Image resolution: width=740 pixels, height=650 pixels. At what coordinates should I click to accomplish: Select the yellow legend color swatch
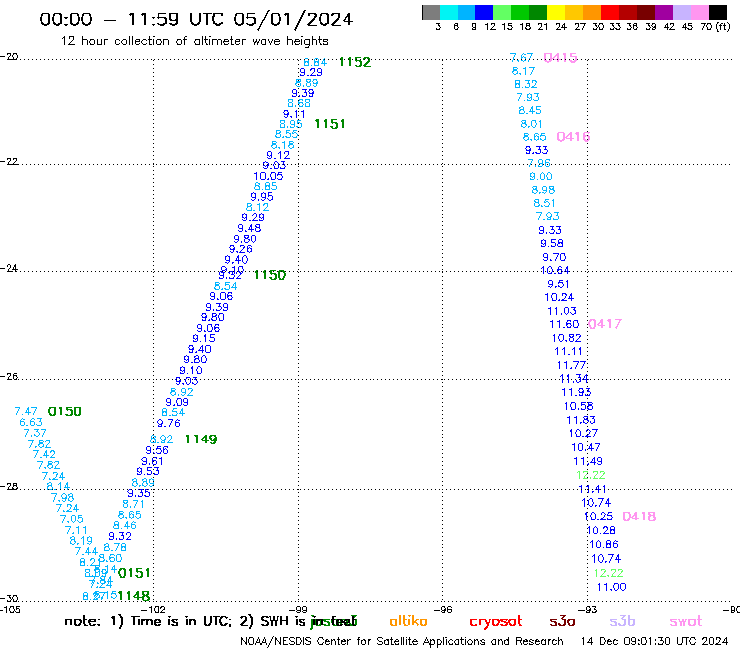(x=556, y=12)
